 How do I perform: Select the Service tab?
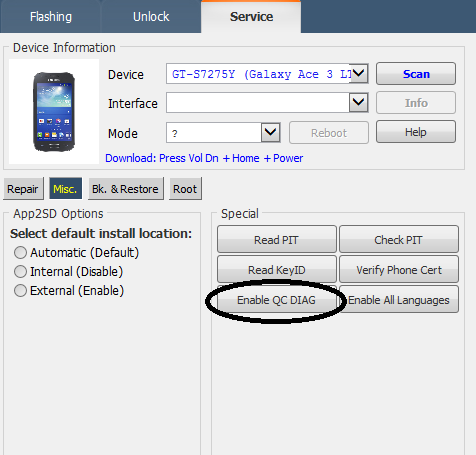point(251,17)
